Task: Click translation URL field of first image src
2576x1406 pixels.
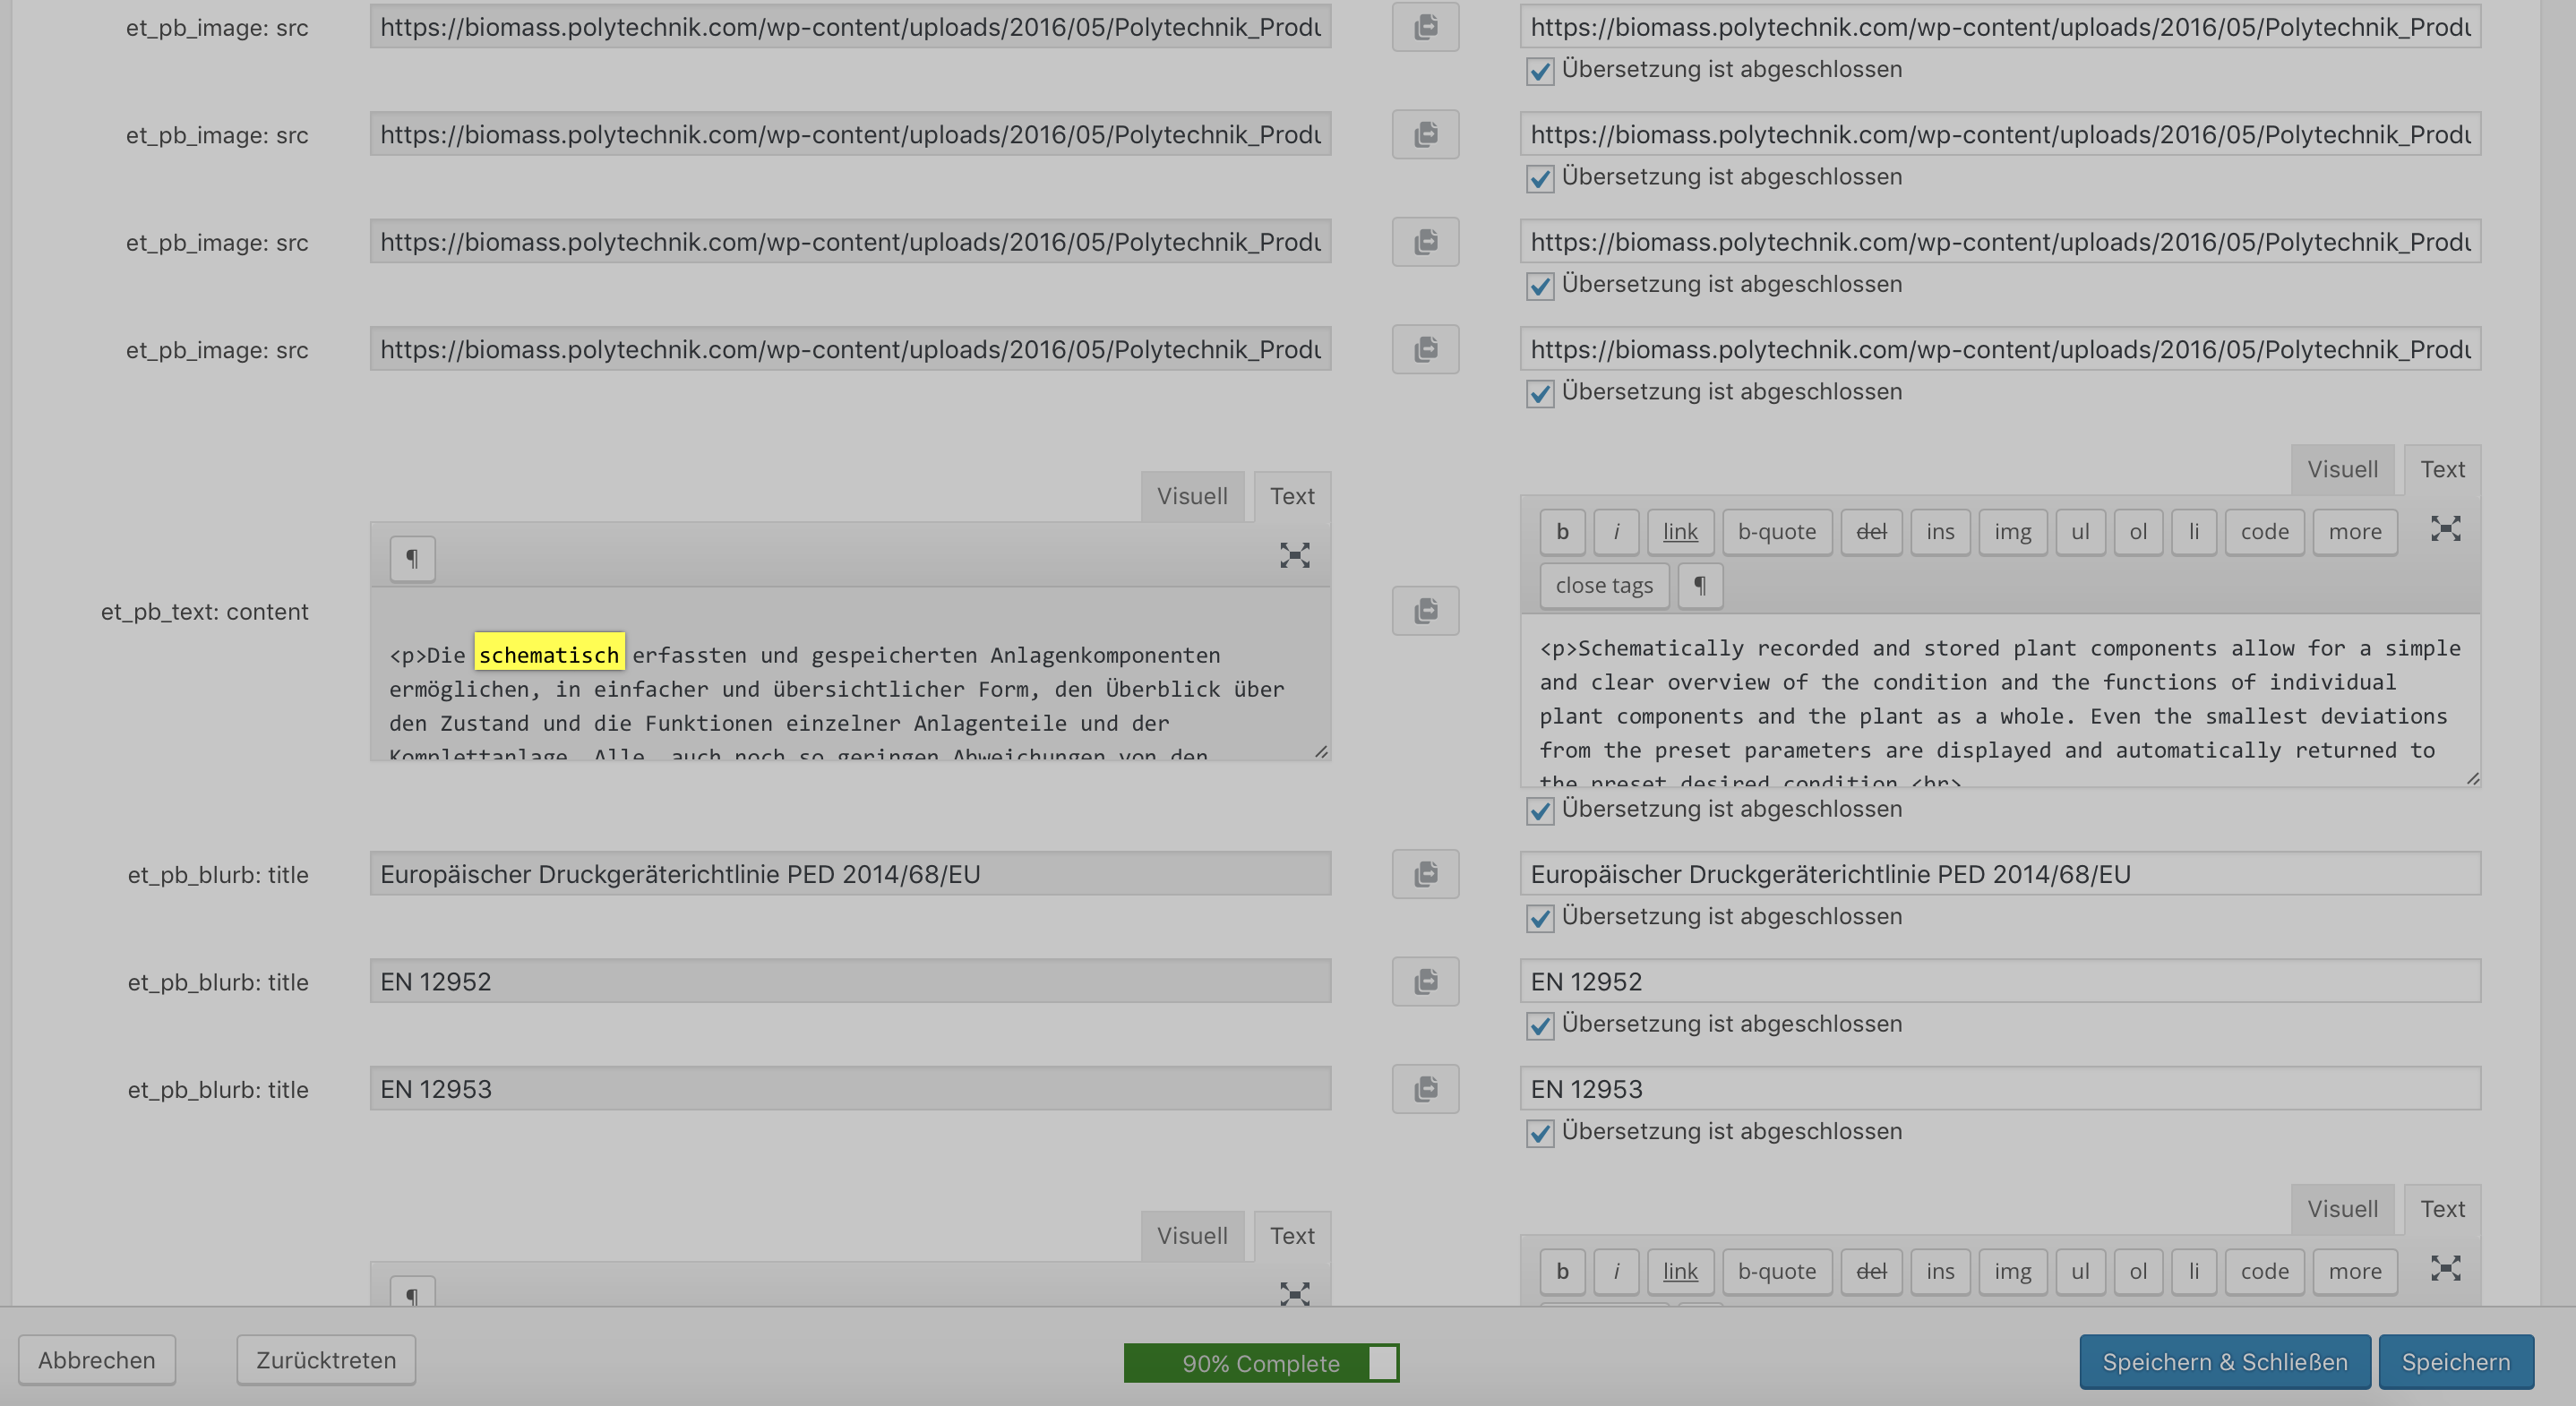Action: 2000,27
